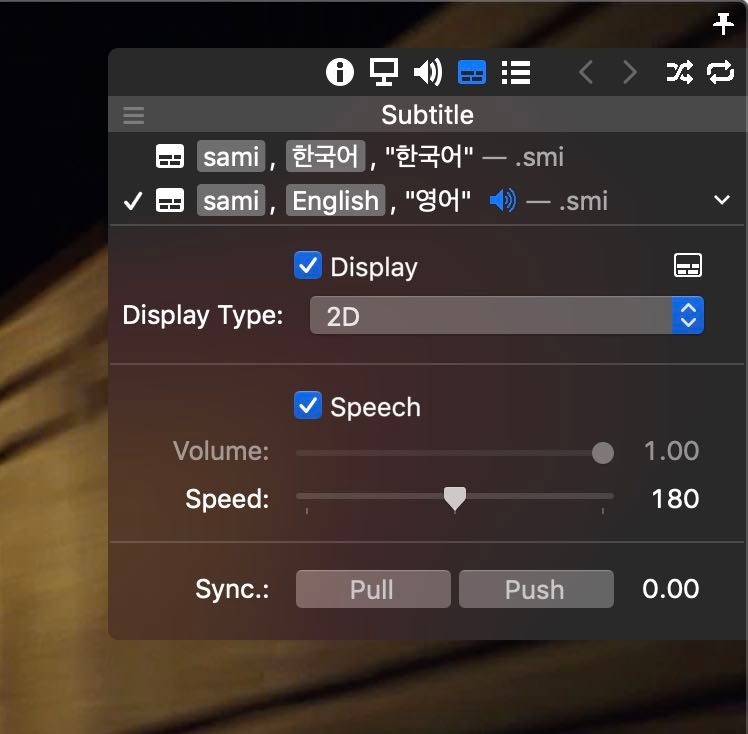Click the Push sync button
The height and width of the screenshot is (734, 748).
pyautogui.click(x=536, y=589)
